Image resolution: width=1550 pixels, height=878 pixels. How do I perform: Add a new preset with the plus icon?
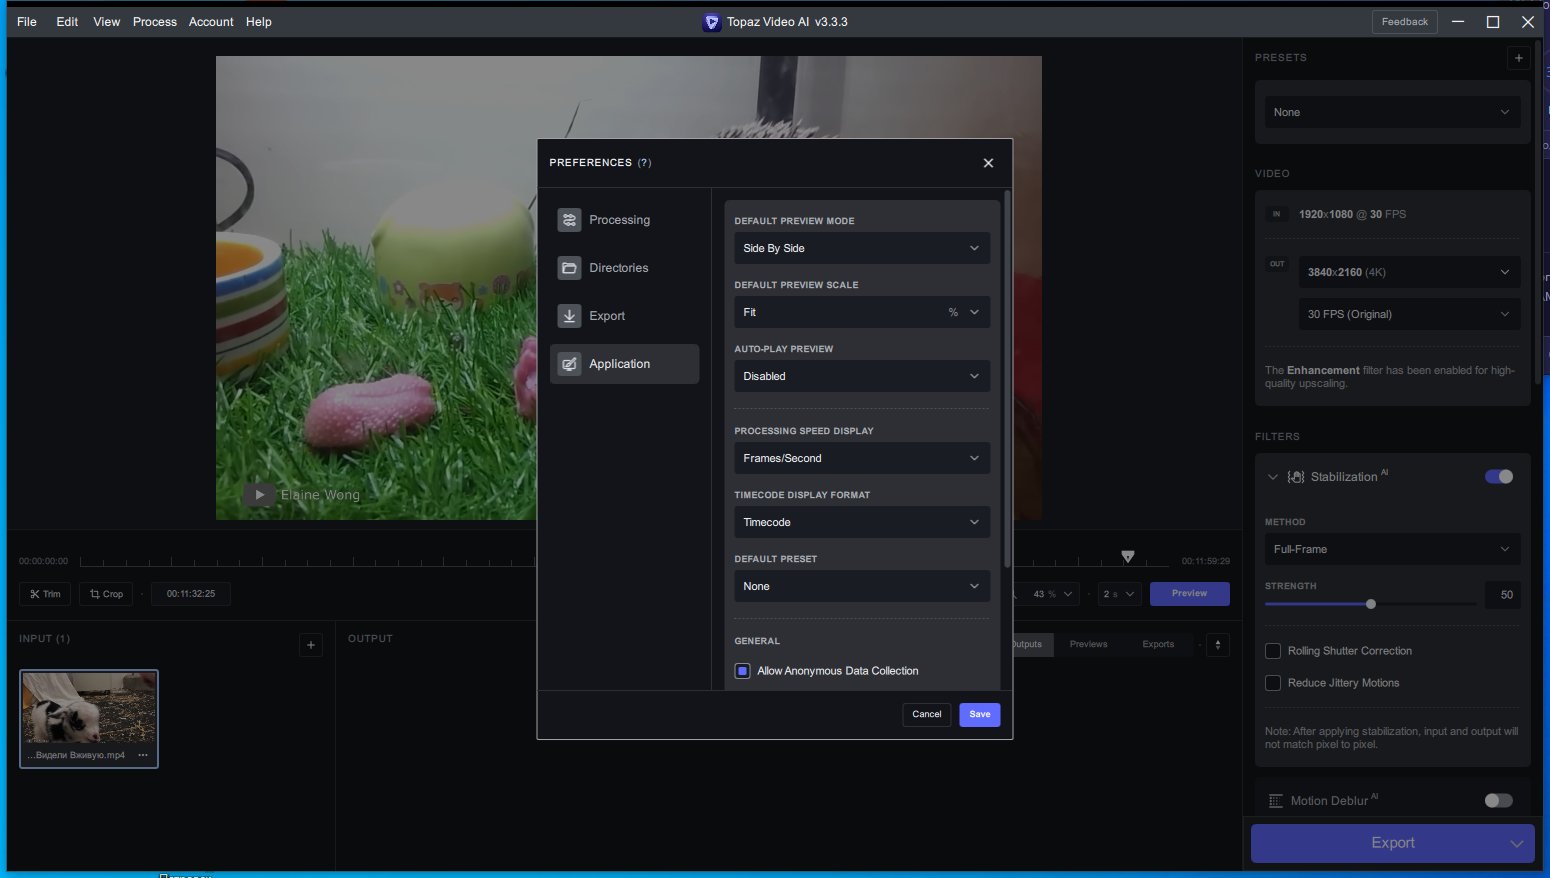1518,58
